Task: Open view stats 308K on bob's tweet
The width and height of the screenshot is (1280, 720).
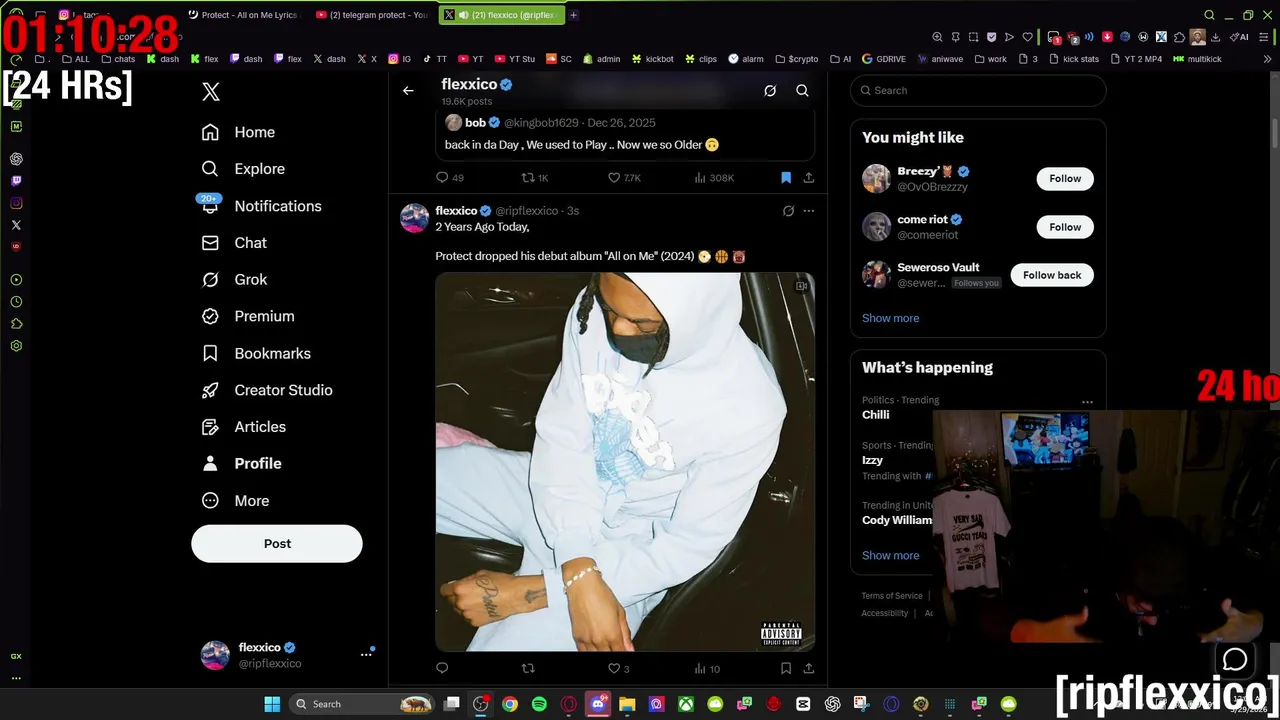Action: coord(715,177)
